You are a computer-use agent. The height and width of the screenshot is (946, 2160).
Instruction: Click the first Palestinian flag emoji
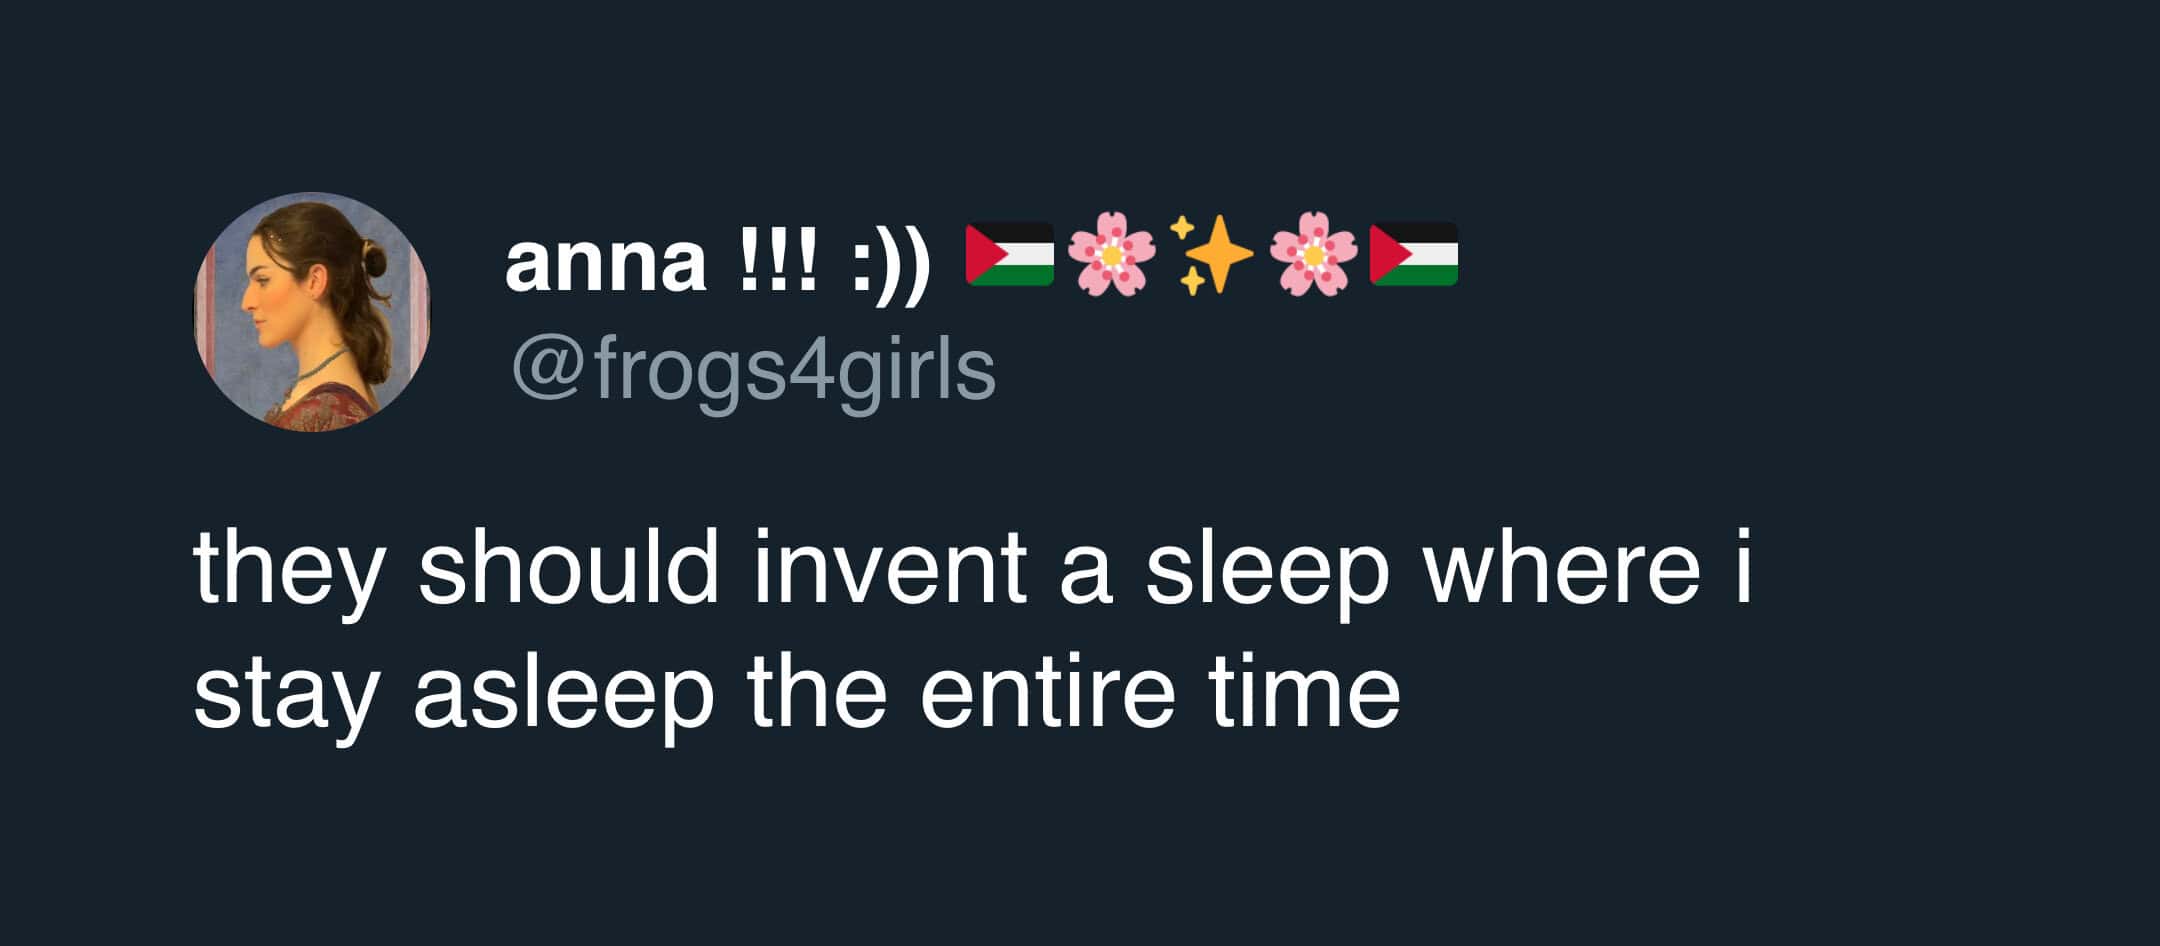(x=1010, y=254)
